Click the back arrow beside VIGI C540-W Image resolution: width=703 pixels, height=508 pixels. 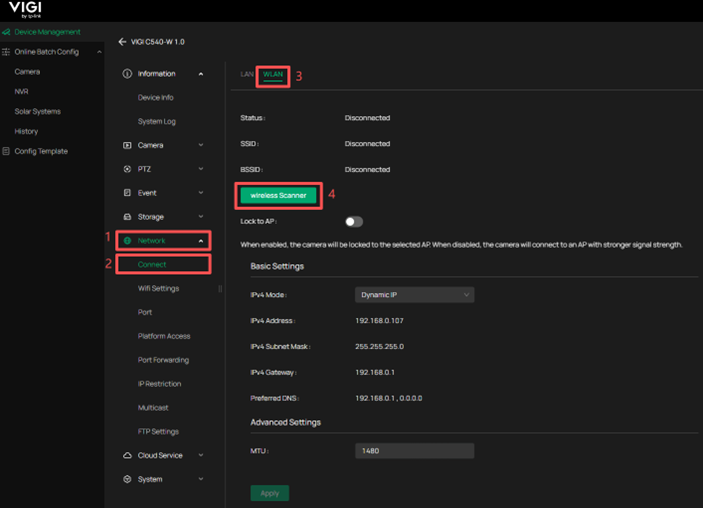[122, 42]
